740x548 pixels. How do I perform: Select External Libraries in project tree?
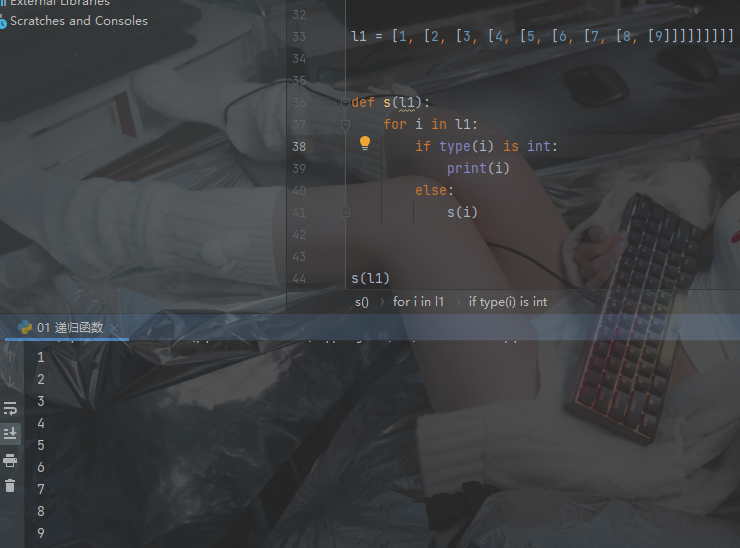point(60,2)
